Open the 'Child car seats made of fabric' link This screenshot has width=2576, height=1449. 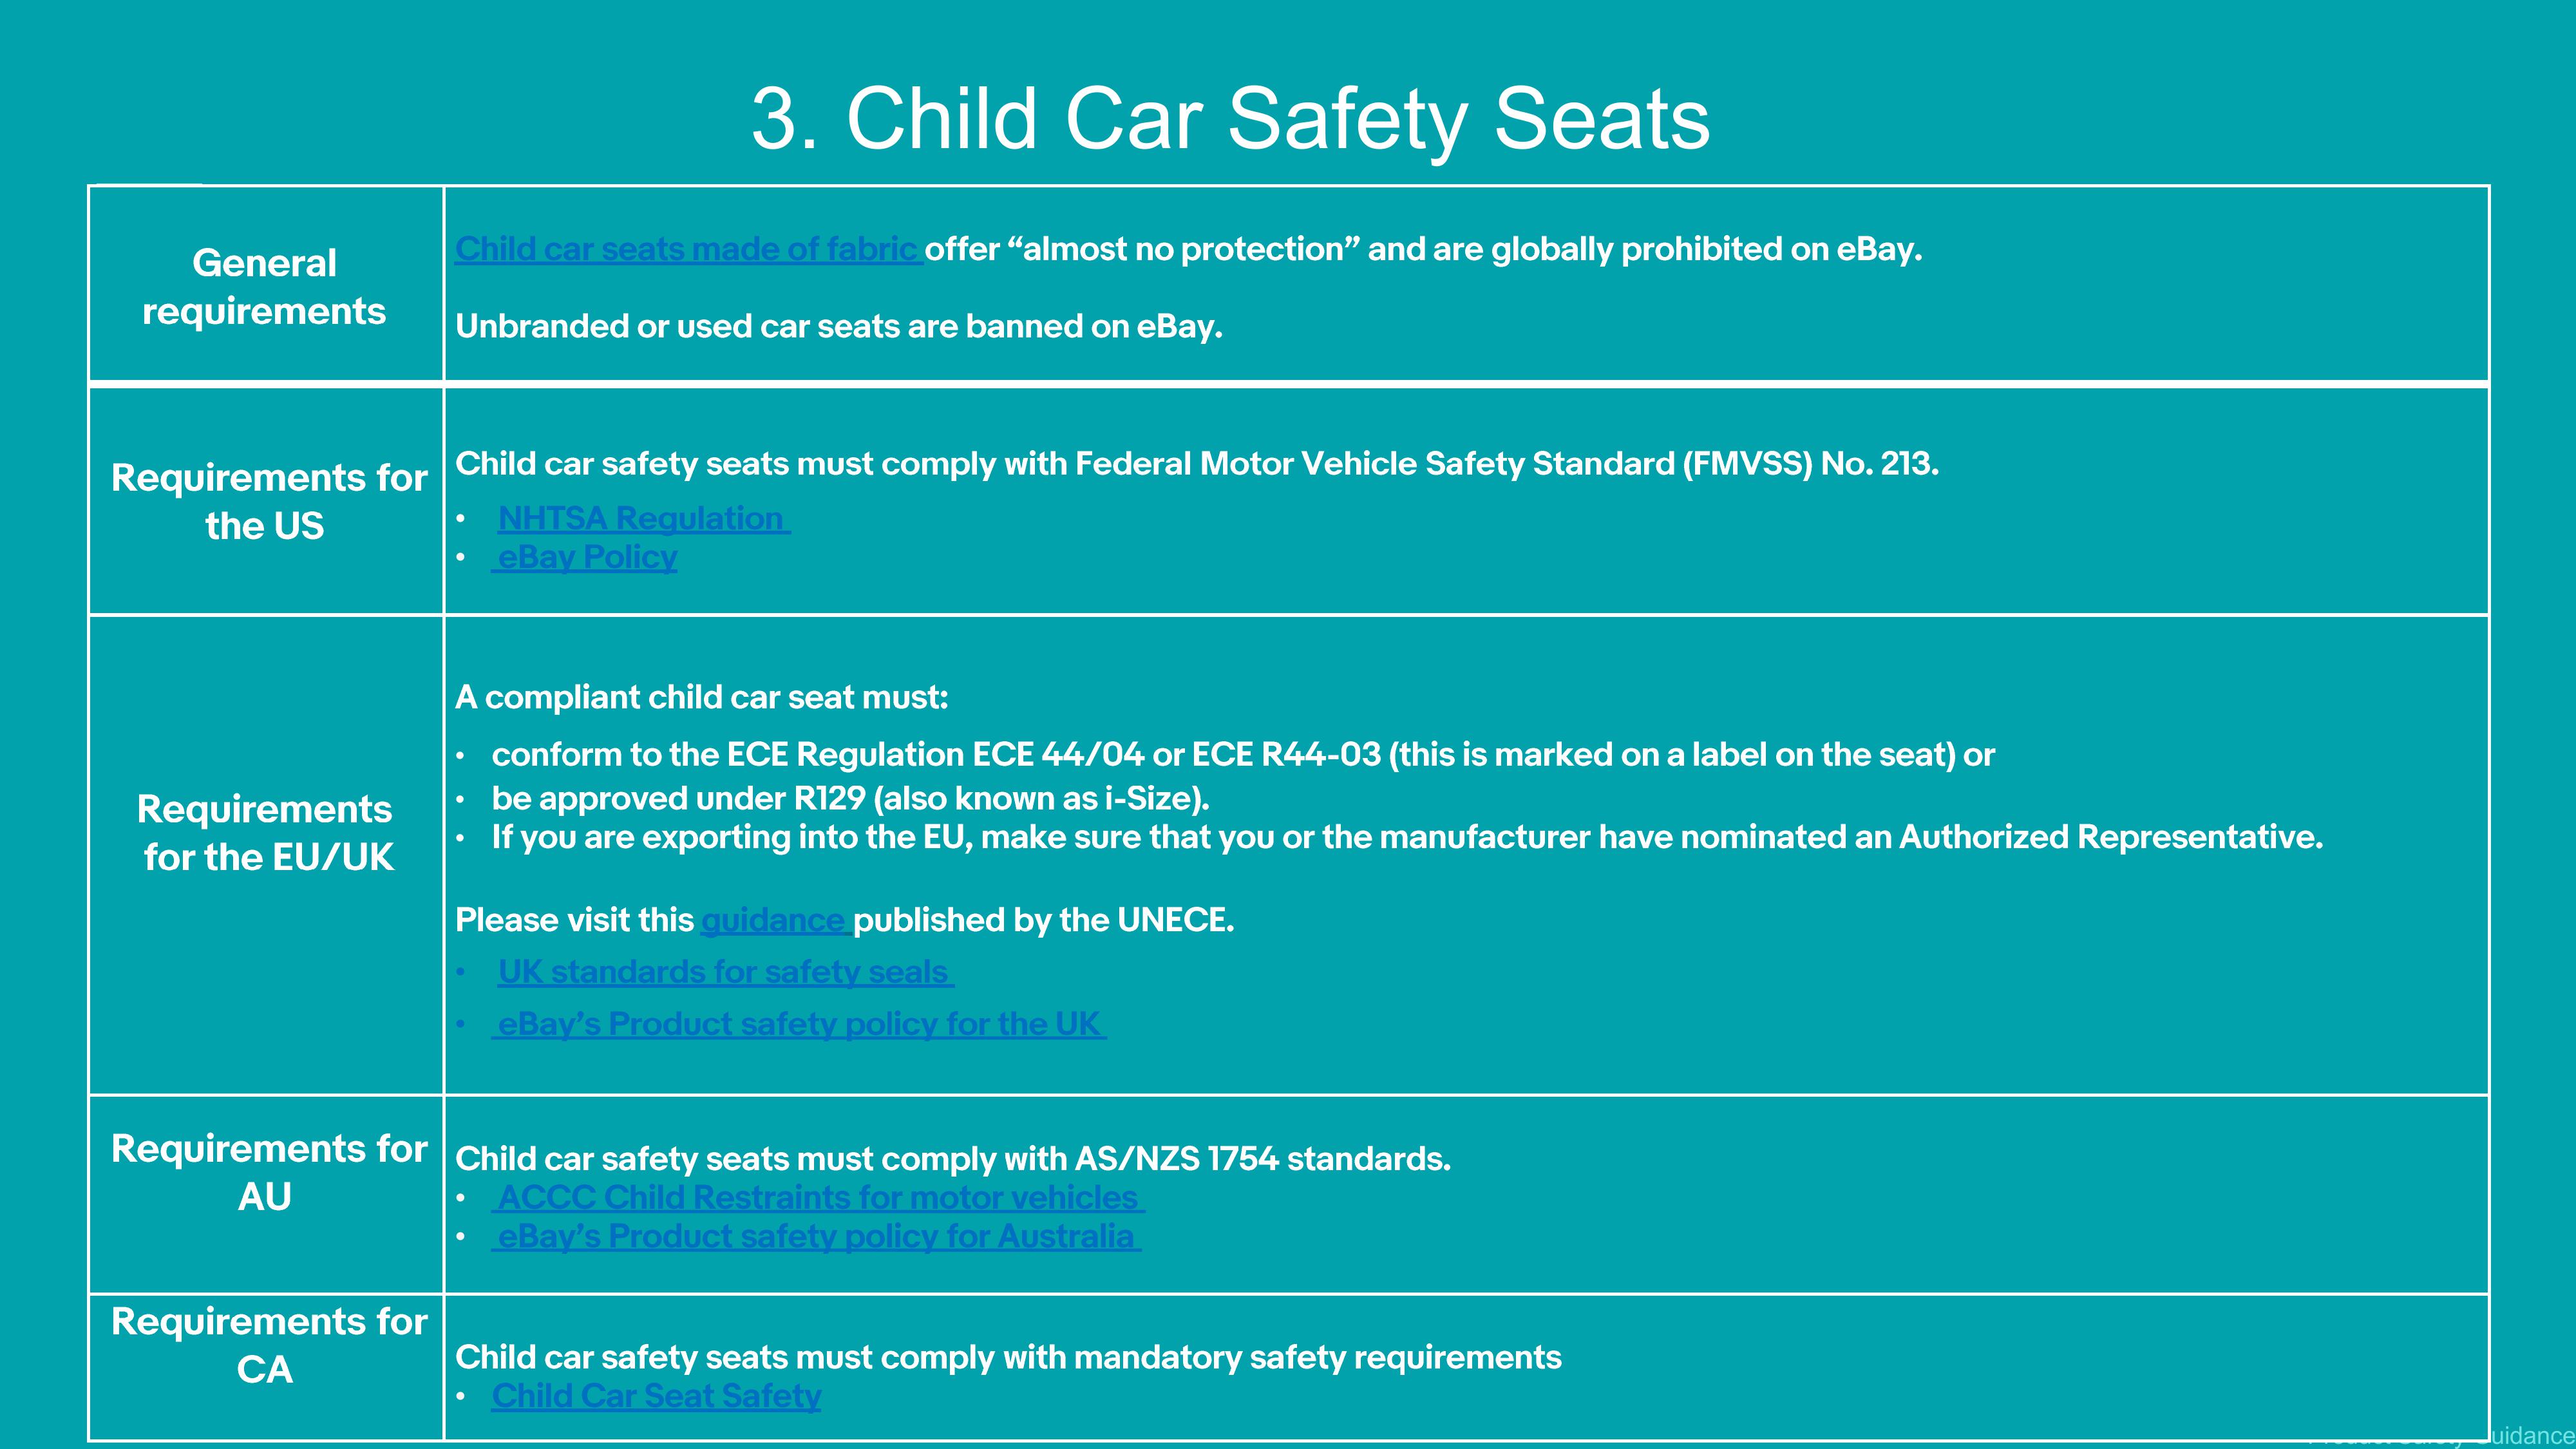(x=686, y=249)
